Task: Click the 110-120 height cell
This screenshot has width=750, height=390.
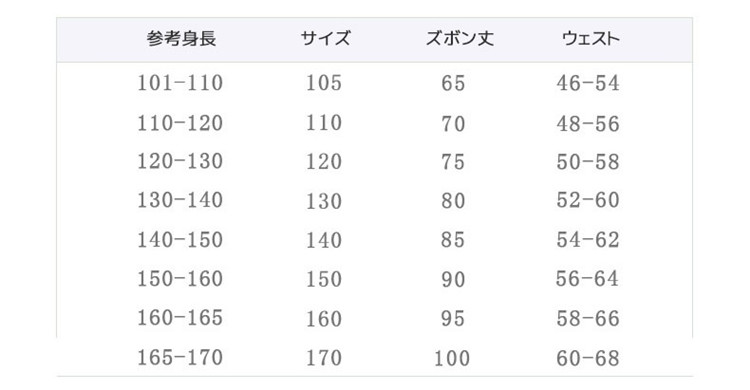Action: click(x=180, y=123)
